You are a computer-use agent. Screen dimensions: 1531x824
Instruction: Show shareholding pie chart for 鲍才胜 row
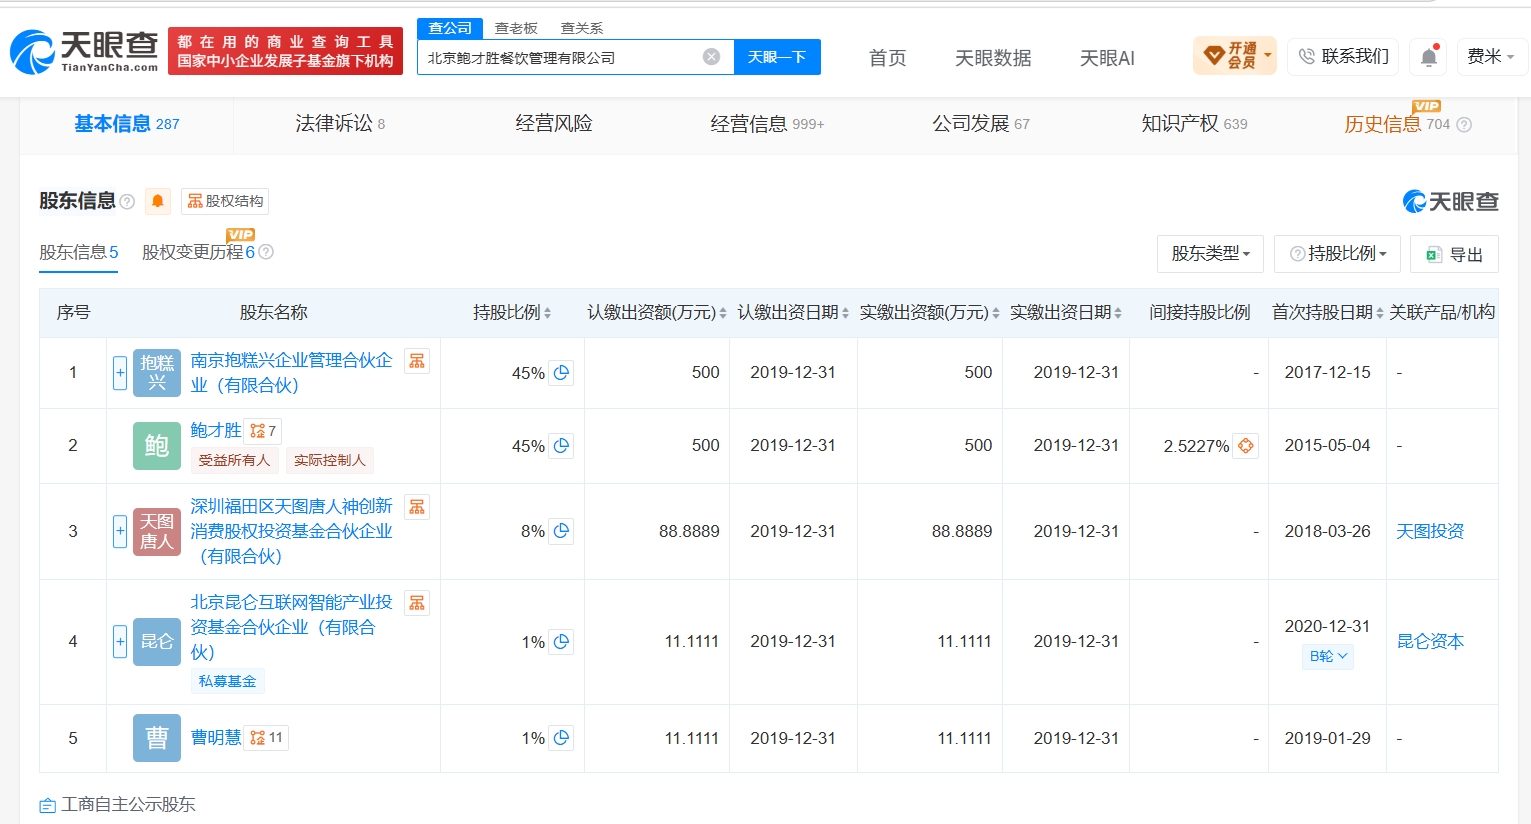tap(561, 446)
